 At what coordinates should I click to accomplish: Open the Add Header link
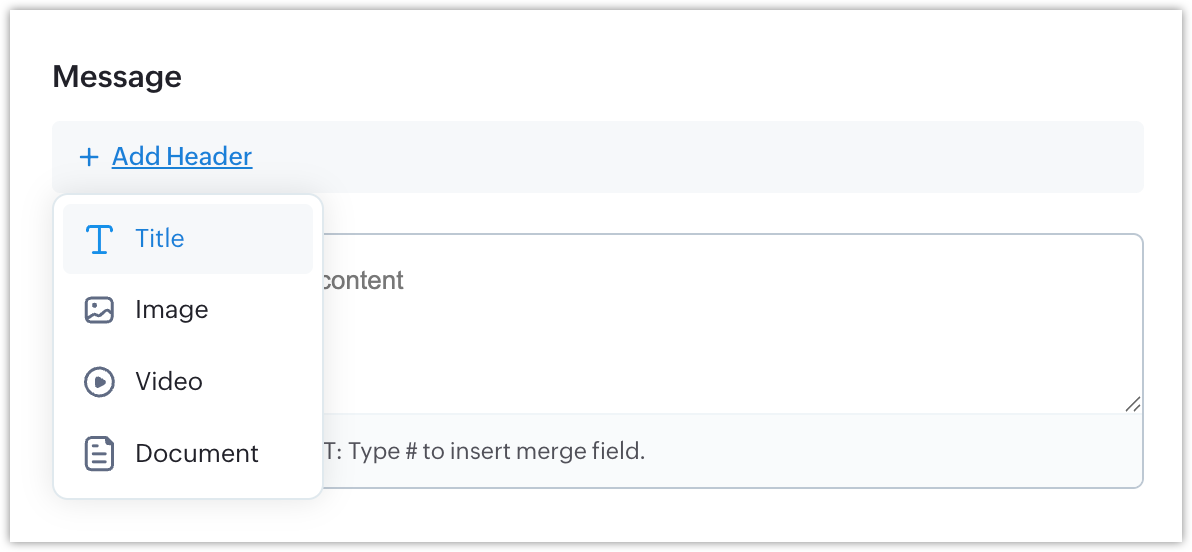182,157
